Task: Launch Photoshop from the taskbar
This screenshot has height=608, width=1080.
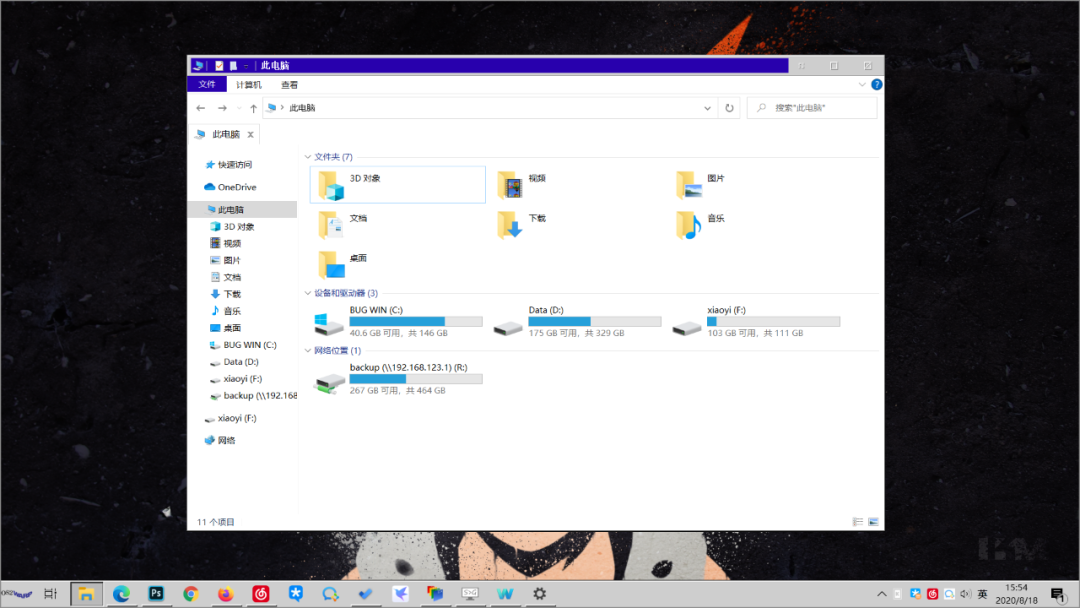Action: pos(156,593)
